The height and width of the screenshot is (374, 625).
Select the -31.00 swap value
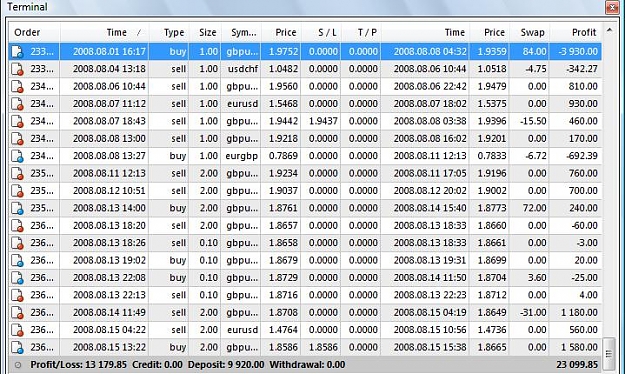click(533, 313)
